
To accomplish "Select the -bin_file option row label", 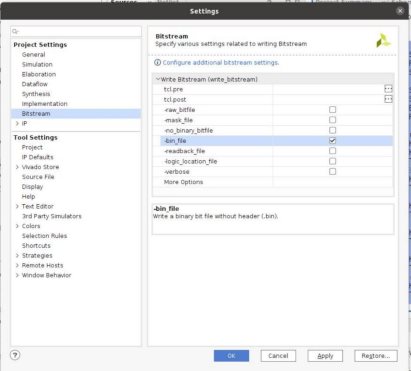I will point(175,140).
